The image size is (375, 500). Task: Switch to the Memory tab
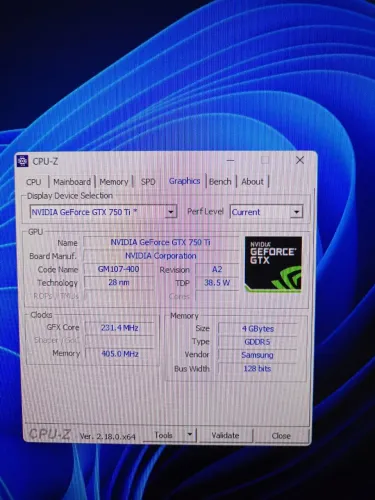tap(114, 182)
